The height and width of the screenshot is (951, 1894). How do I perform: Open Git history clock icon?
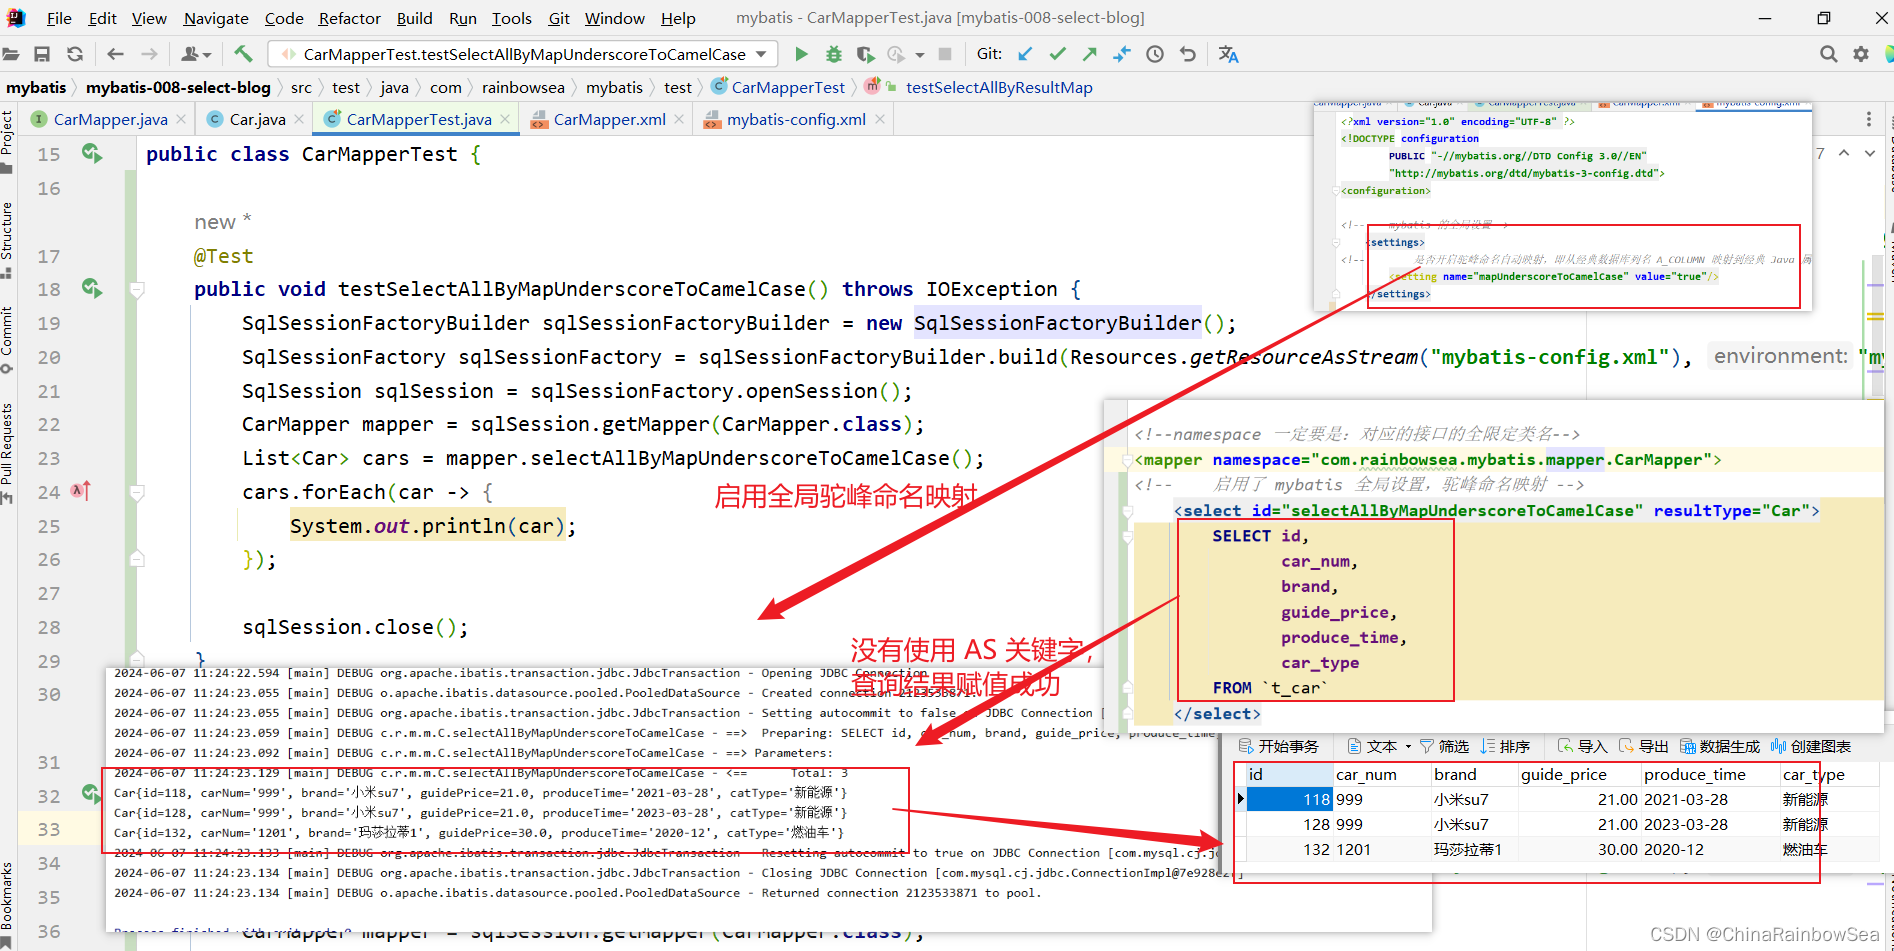pos(1155,54)
